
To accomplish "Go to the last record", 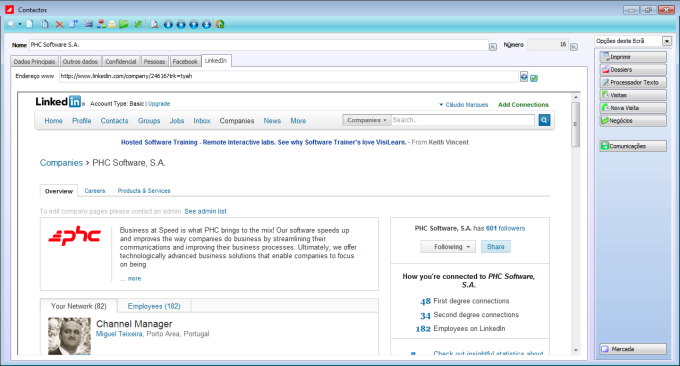I will coord(207,25).
